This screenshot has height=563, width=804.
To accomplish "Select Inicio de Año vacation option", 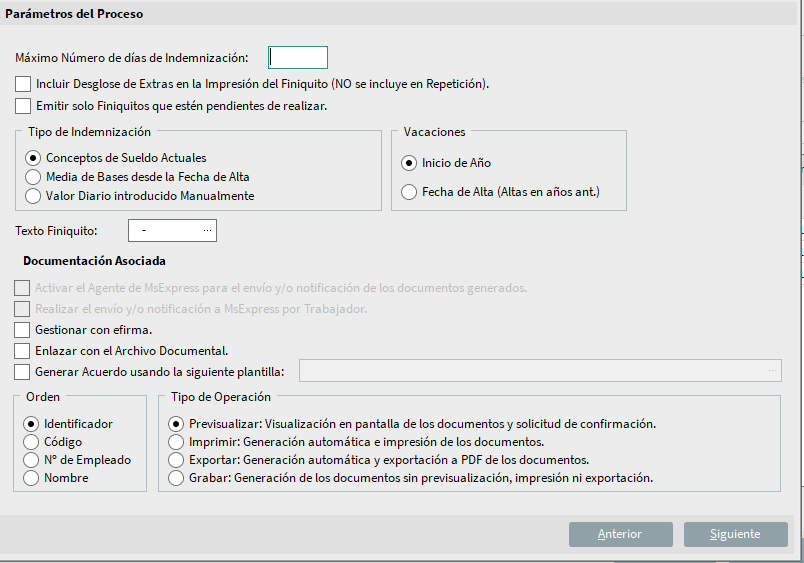I will (408, 163).
